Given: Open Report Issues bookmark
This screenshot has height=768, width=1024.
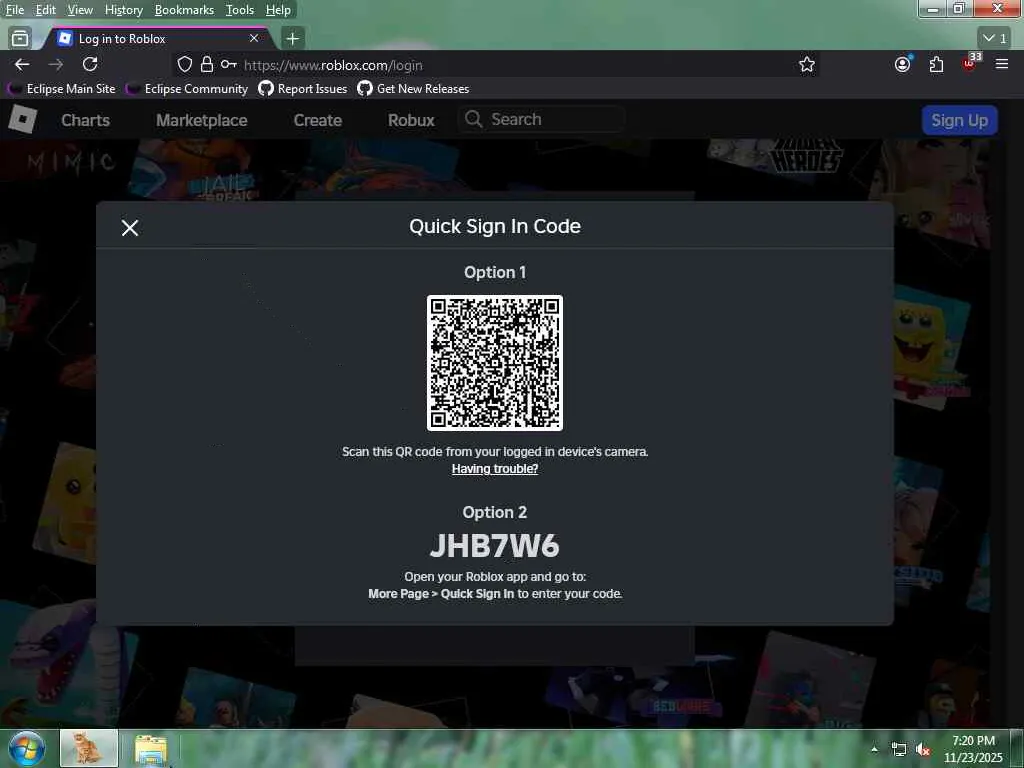Looking at the screenshot, I should click(x=303, y=89).
